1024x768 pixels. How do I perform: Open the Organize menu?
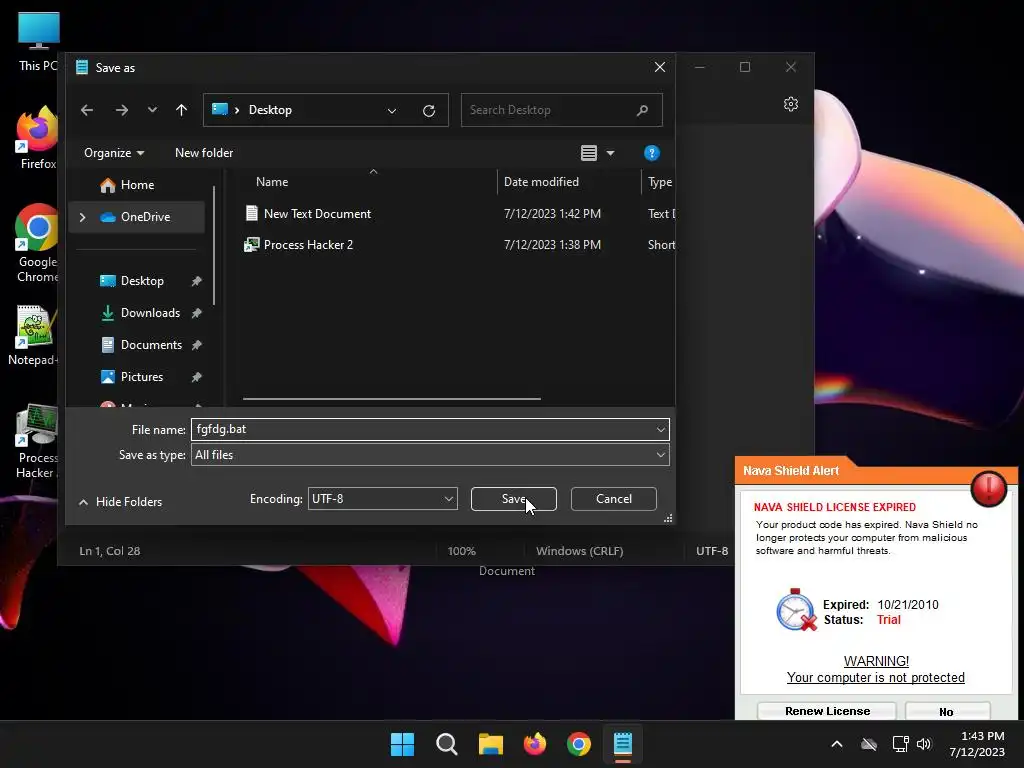(x=114, y=153)
